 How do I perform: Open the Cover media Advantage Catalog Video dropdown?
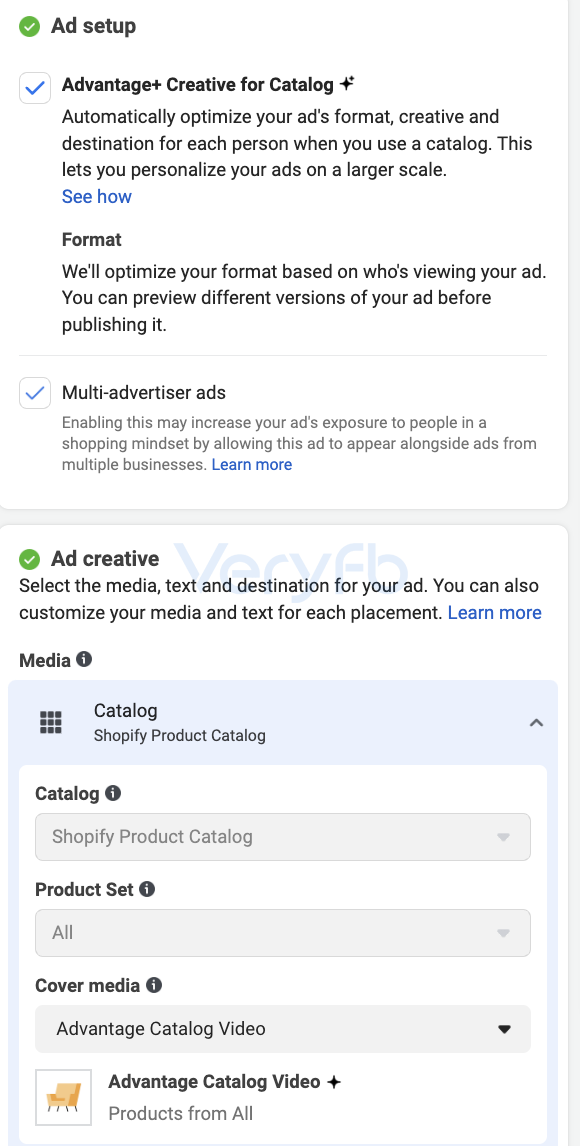[283, 1029]
